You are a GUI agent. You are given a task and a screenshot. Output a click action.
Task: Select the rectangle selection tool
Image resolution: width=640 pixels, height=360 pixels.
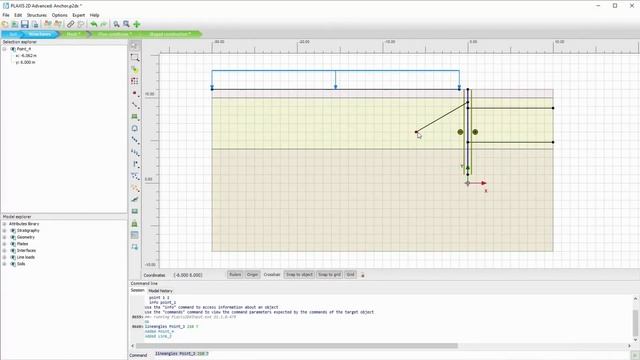click(135, 58)
